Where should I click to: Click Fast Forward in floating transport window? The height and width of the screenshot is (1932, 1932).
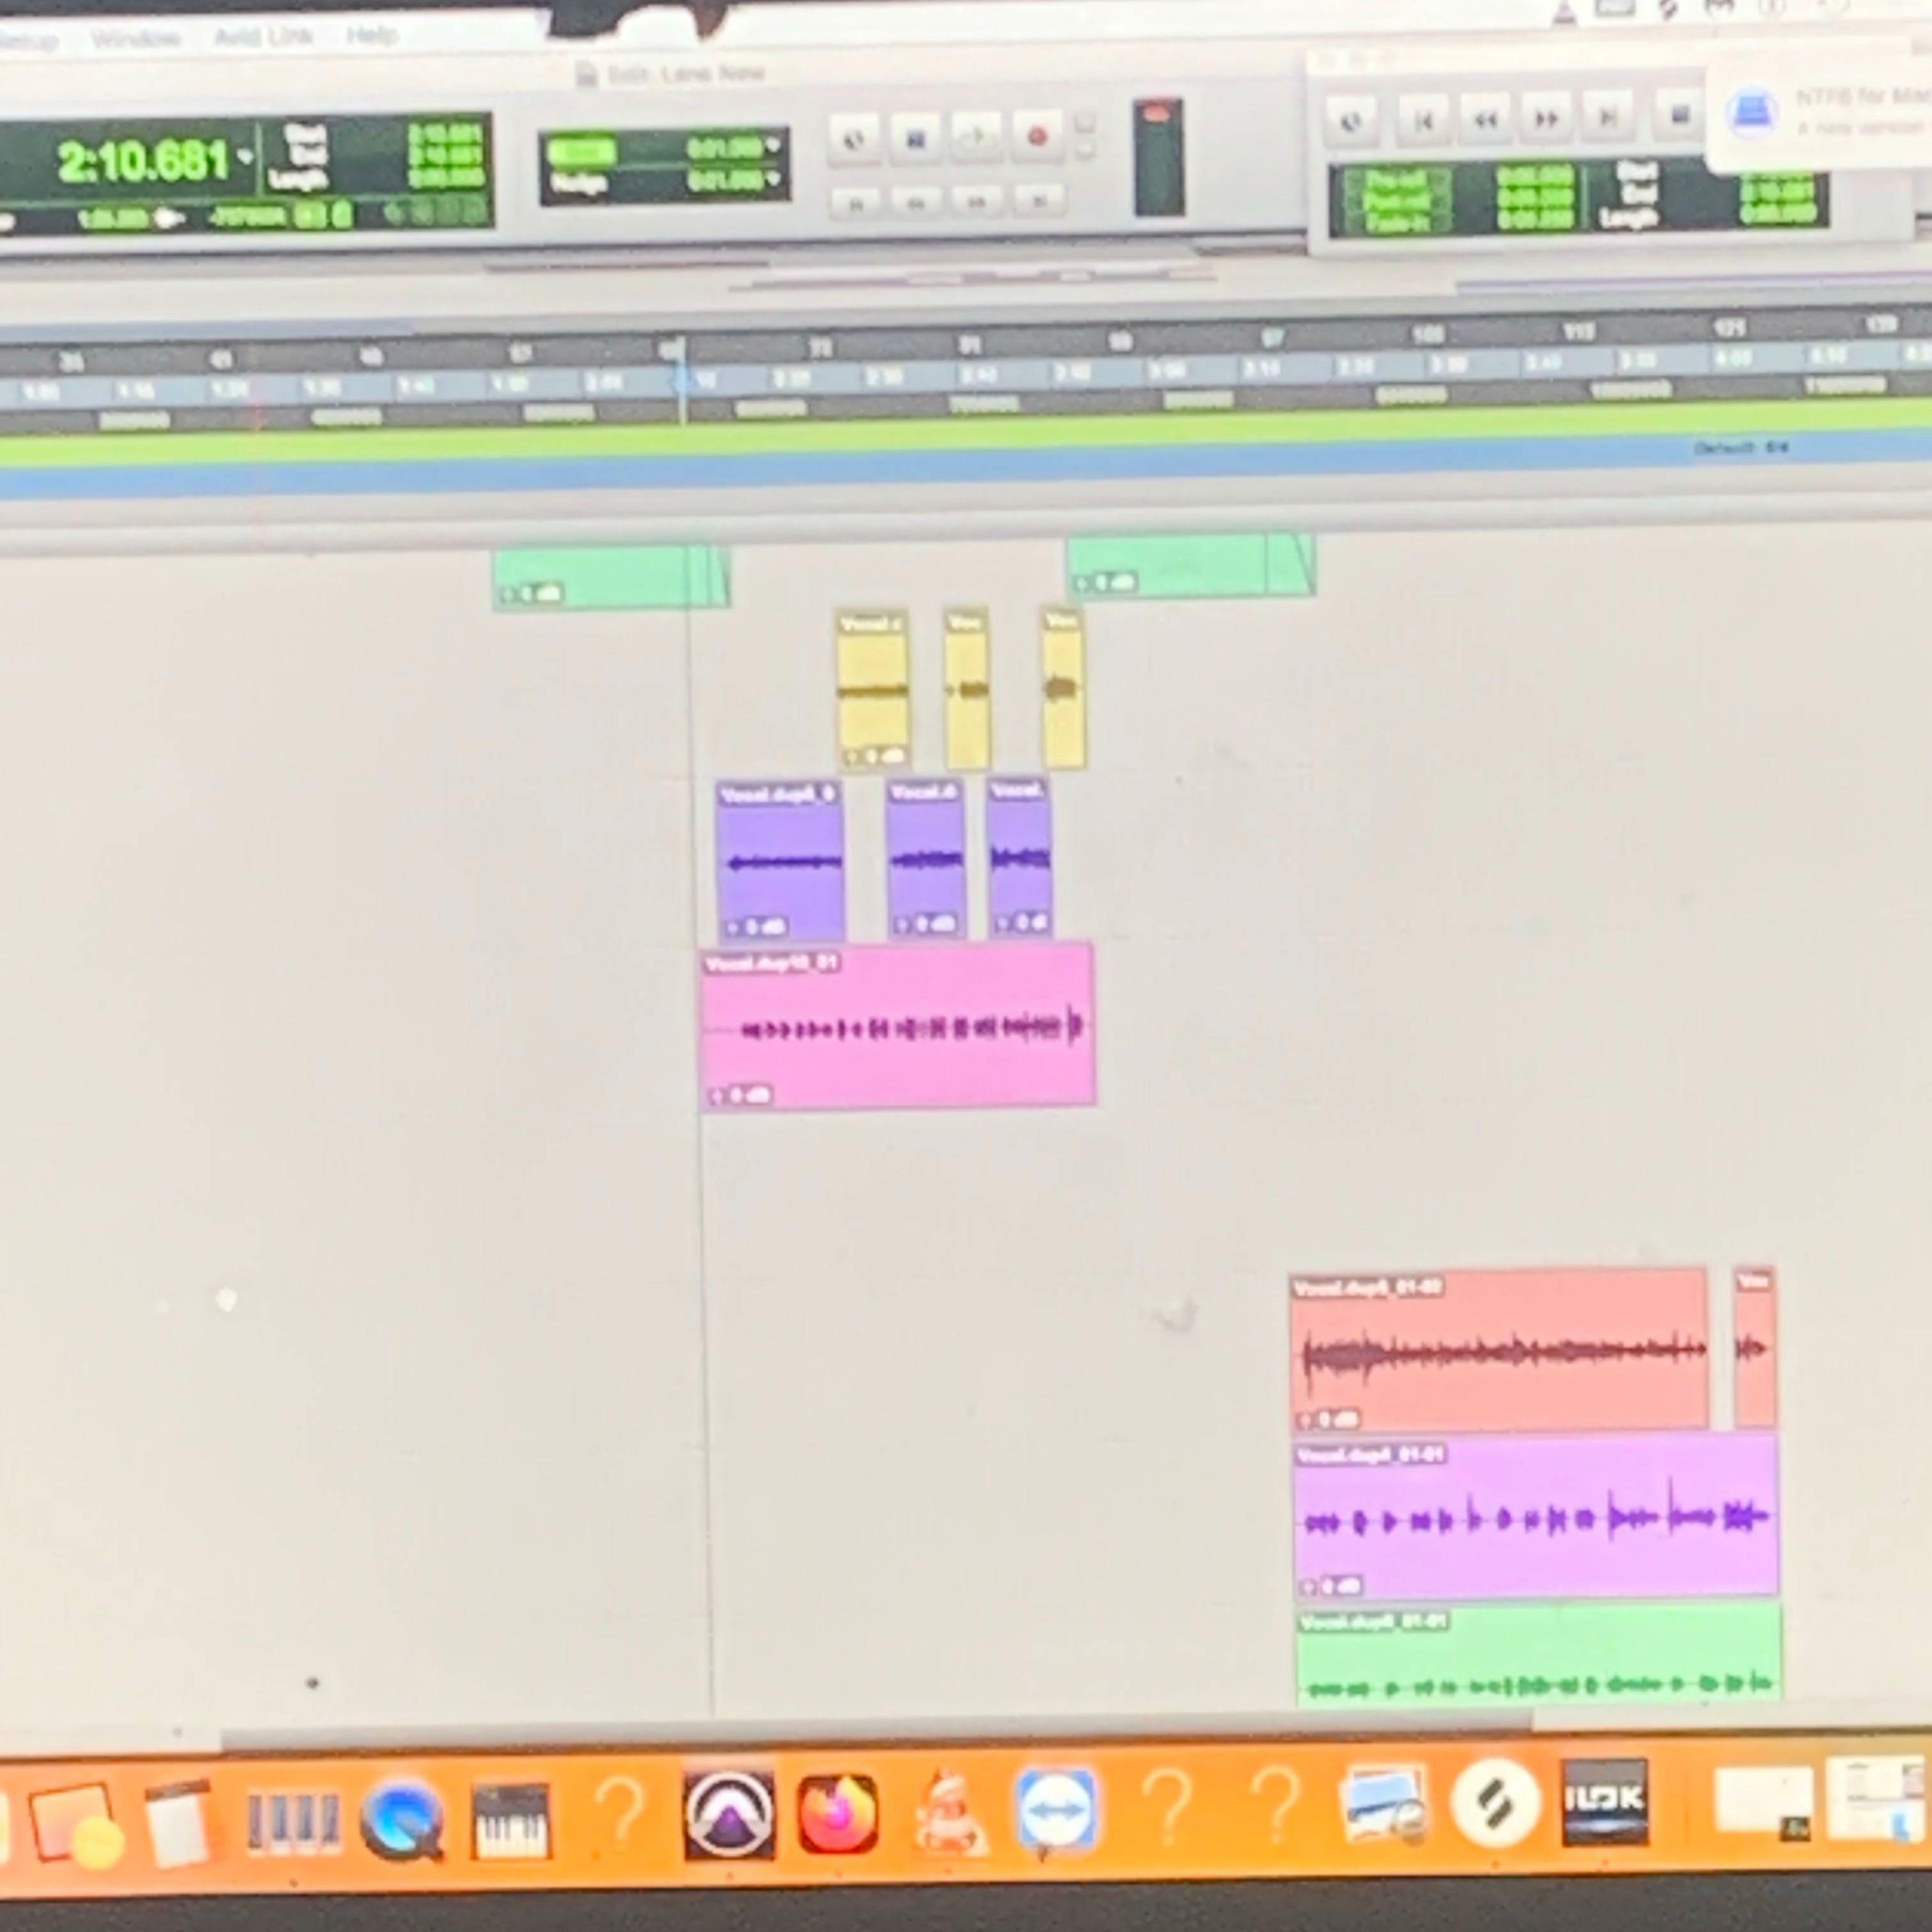pos(1546,120)
